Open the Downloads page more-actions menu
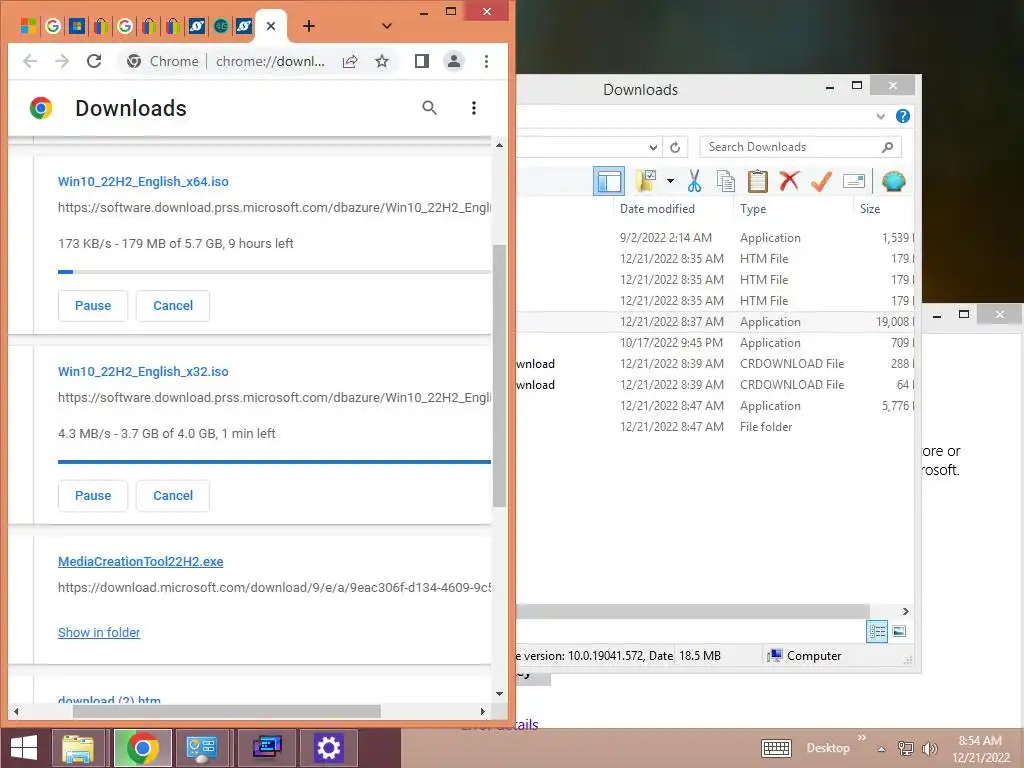Image resolution: width=1024 pixels, height=768 pixels. pyautogui.click(x=473, y=108)
